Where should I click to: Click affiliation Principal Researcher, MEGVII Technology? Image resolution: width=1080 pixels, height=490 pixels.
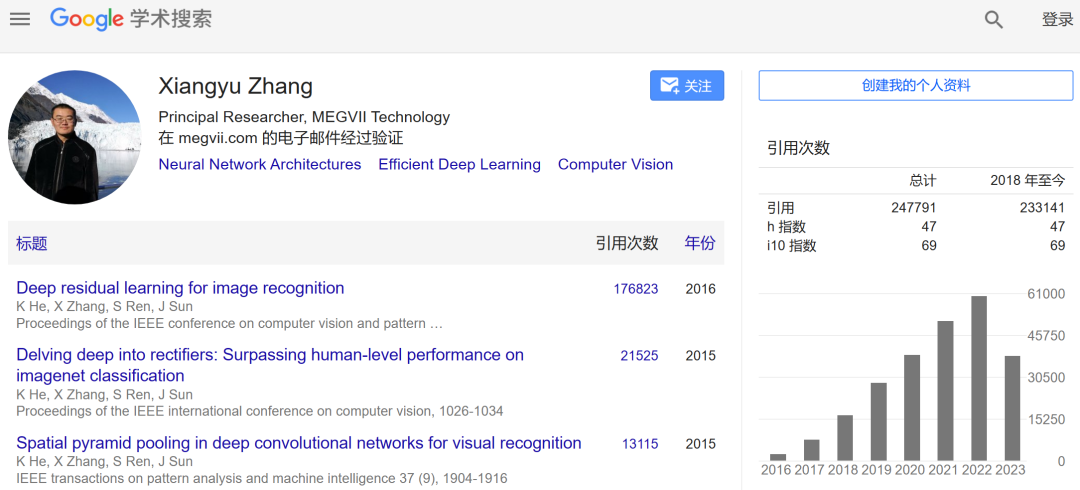pos(304,117)
